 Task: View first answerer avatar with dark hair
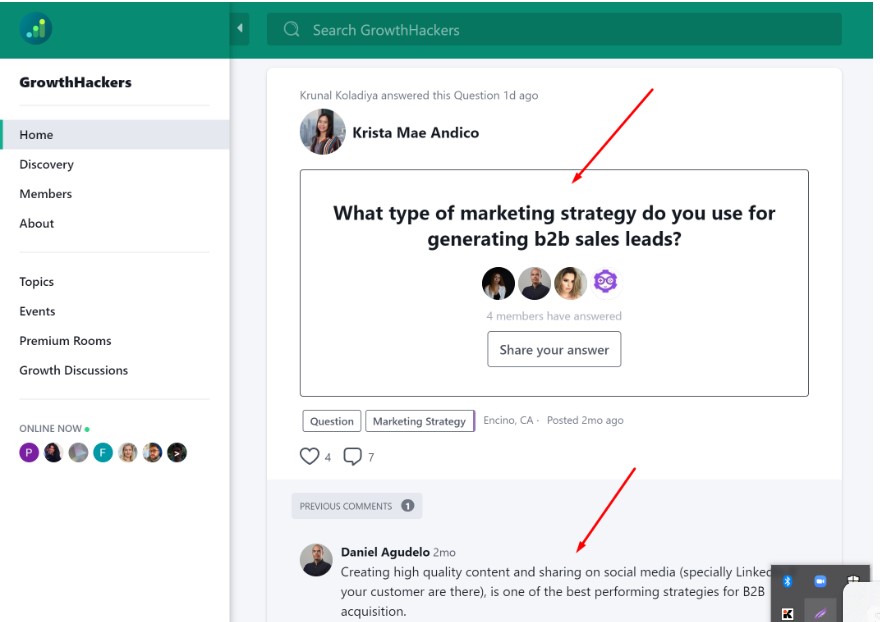(x=498, y=283)
